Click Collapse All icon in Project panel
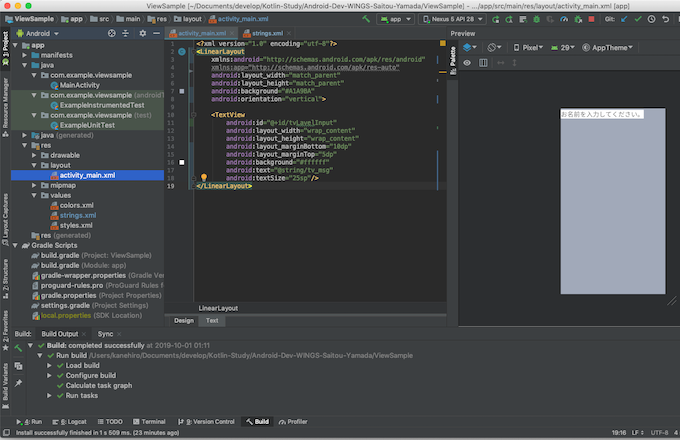The height and width of the screenshot is (440, 680). click(x=125, y=33)
